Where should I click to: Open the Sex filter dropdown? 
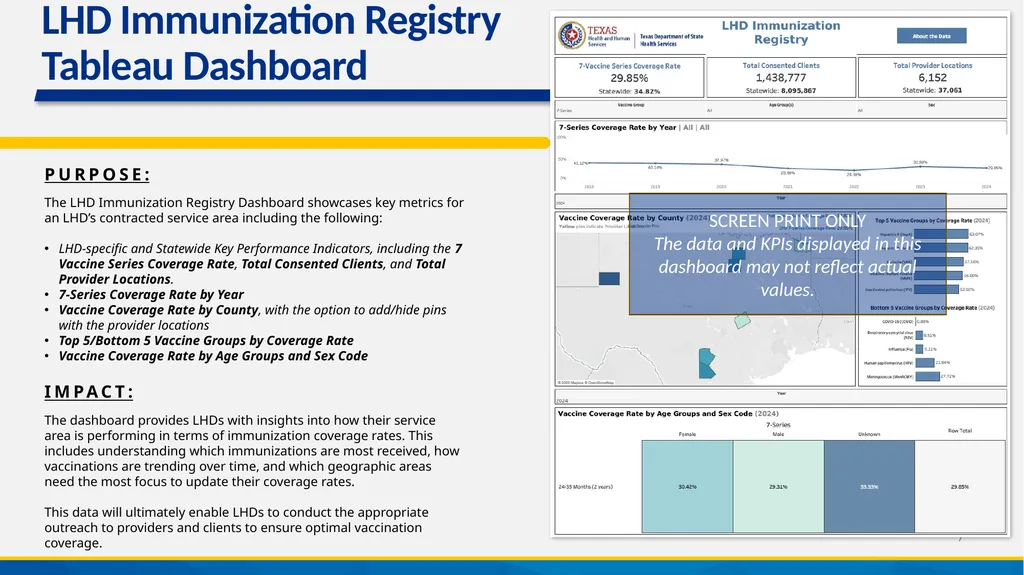[932, 108]
